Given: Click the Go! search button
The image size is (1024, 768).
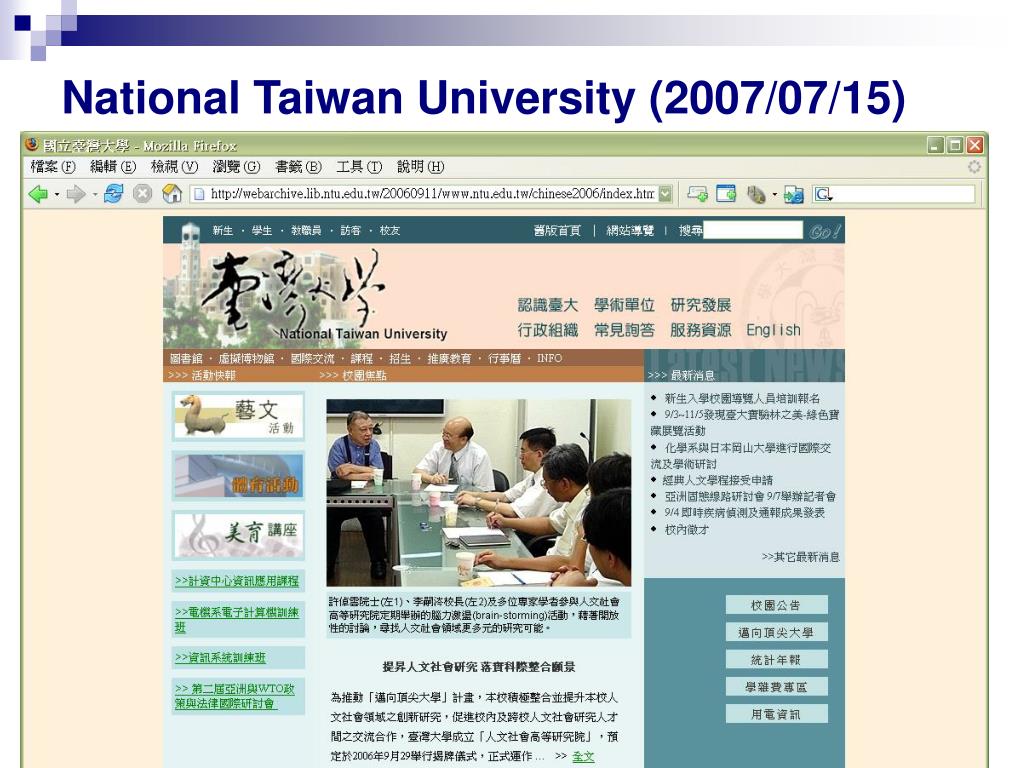Looking at the screenshot, I should pos(824,231).
